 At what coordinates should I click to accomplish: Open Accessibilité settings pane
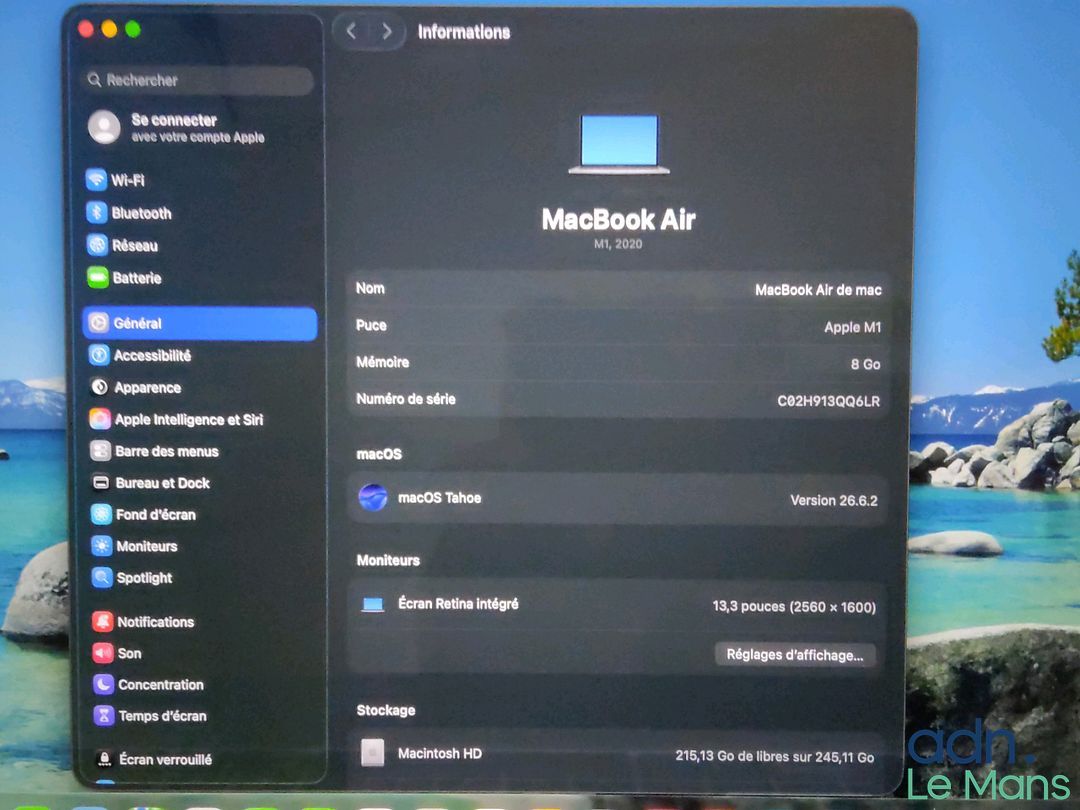140,355
